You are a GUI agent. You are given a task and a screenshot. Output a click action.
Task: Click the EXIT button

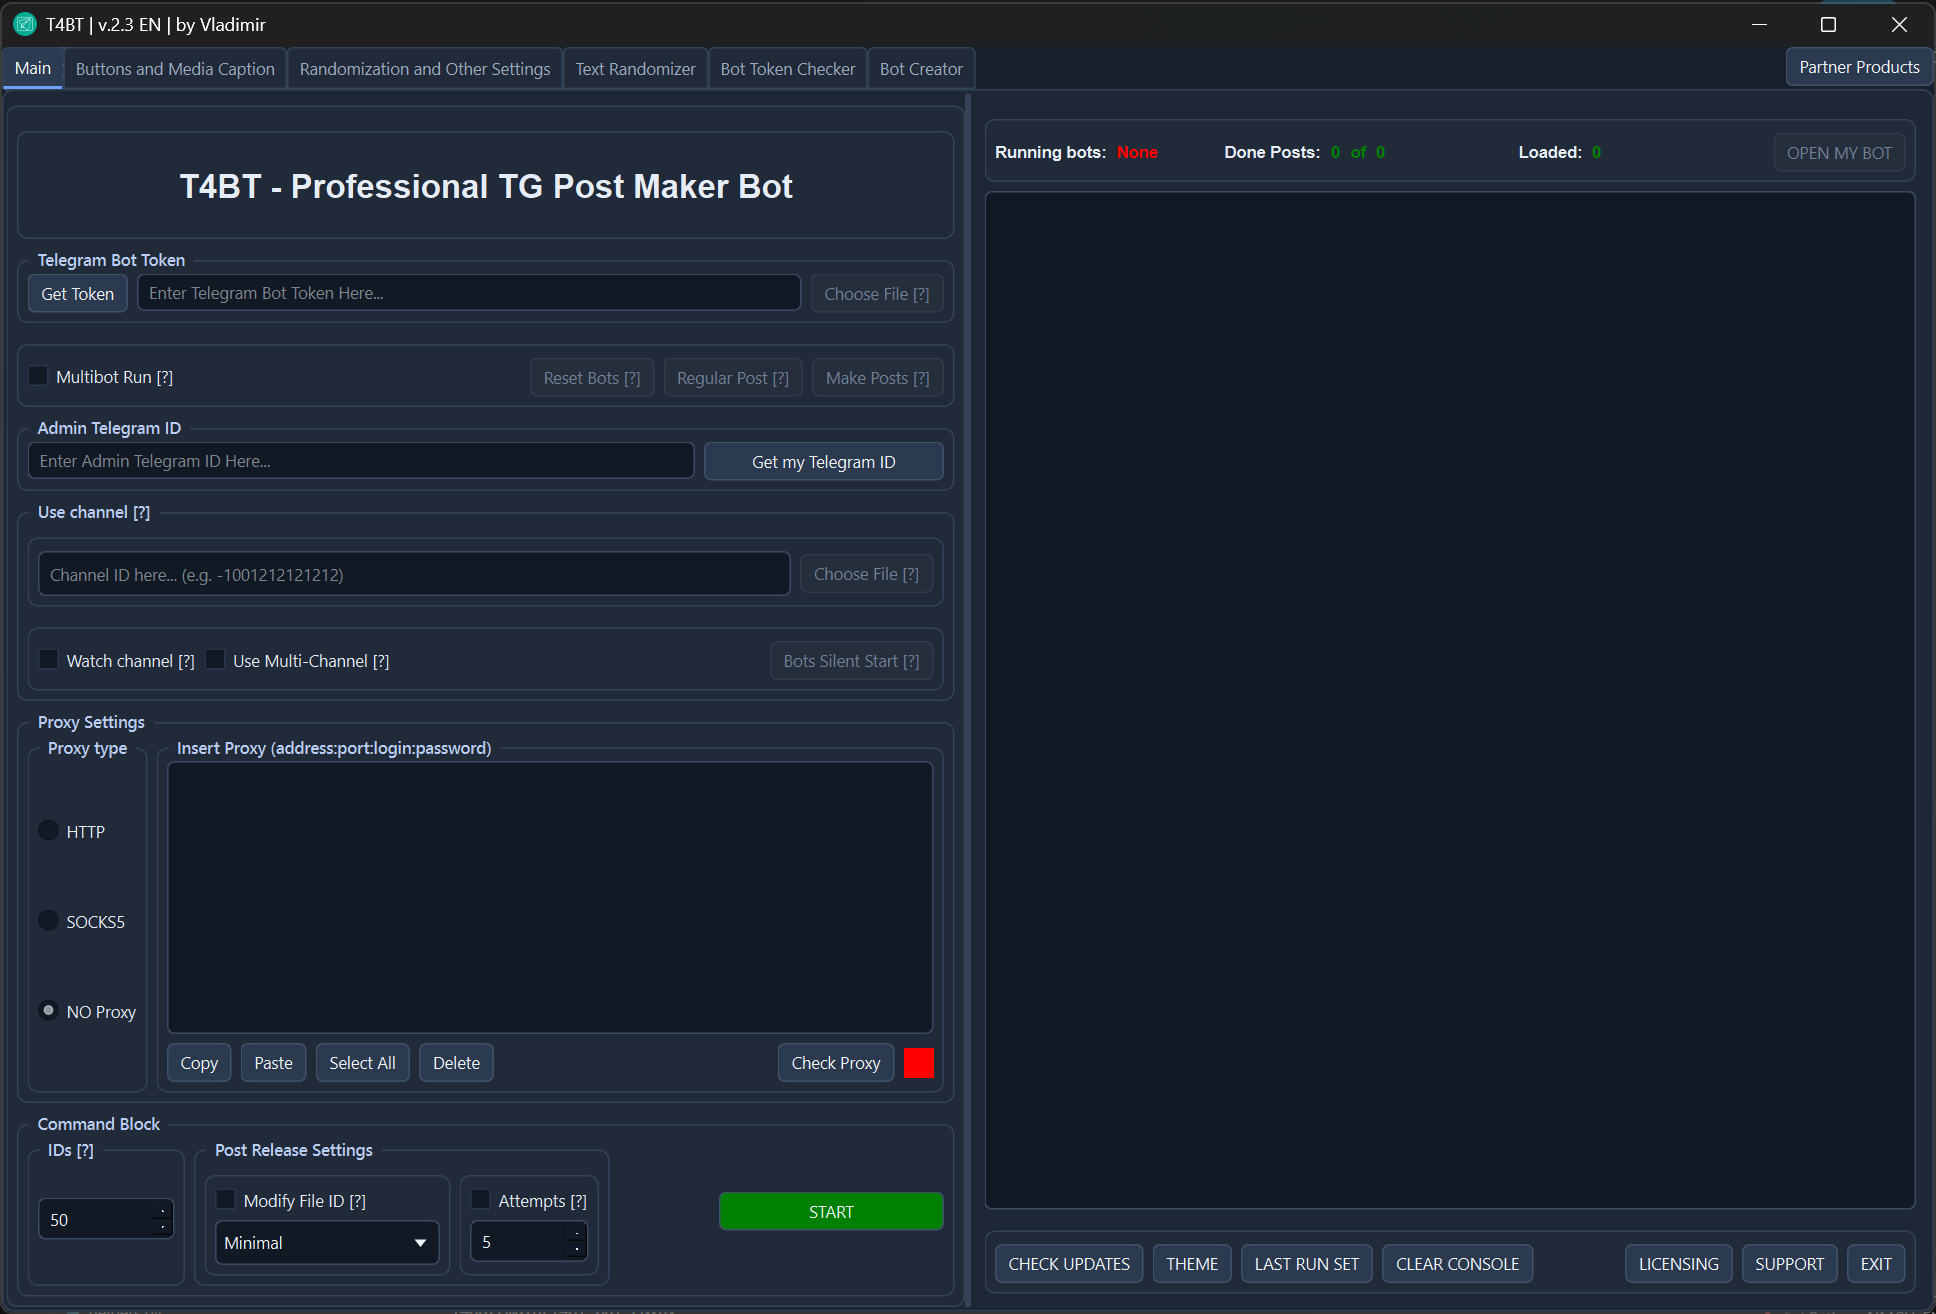tap(1876, 1264)
